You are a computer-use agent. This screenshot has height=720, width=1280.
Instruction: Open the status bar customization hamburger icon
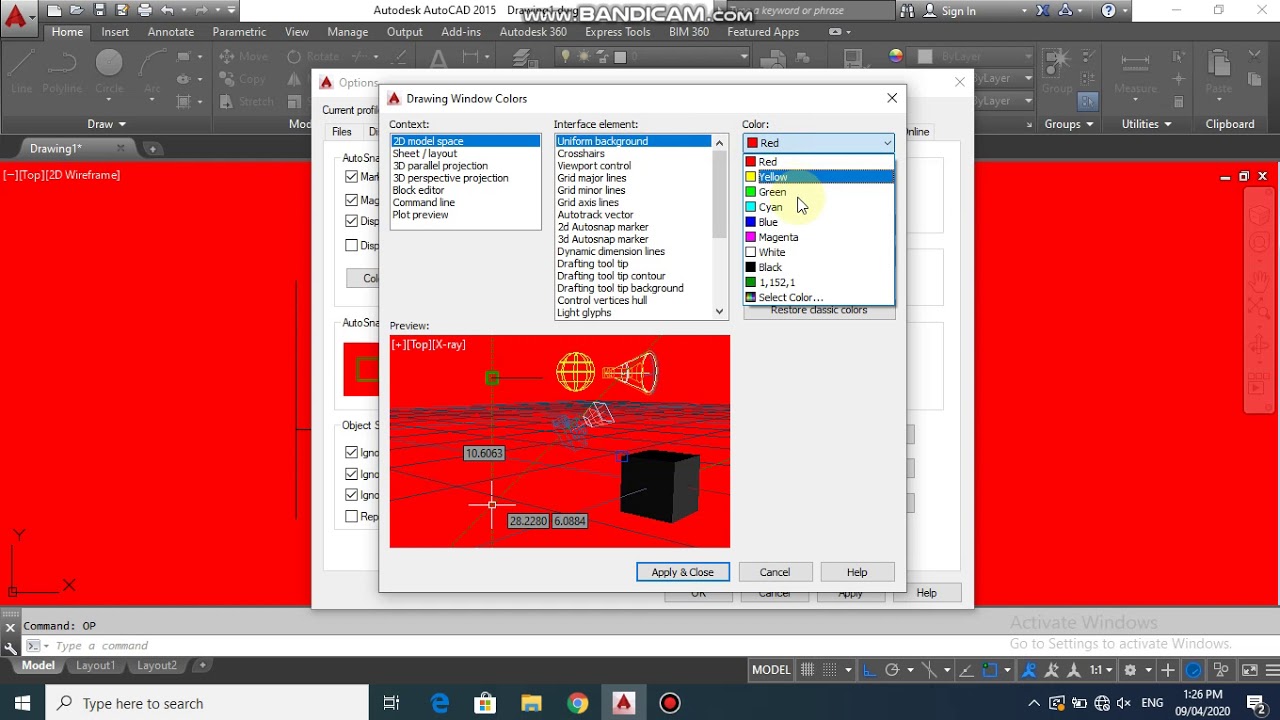pos(1271,670)
